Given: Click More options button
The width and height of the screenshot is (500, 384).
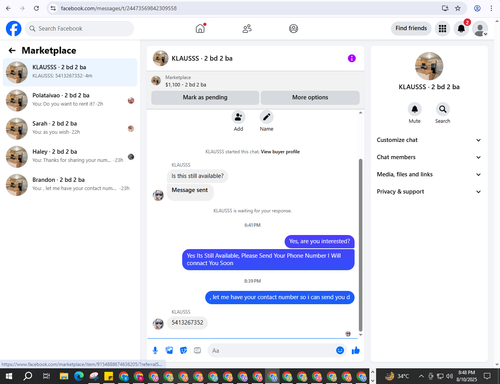Looking at the screenshot, I should point(310,97).
